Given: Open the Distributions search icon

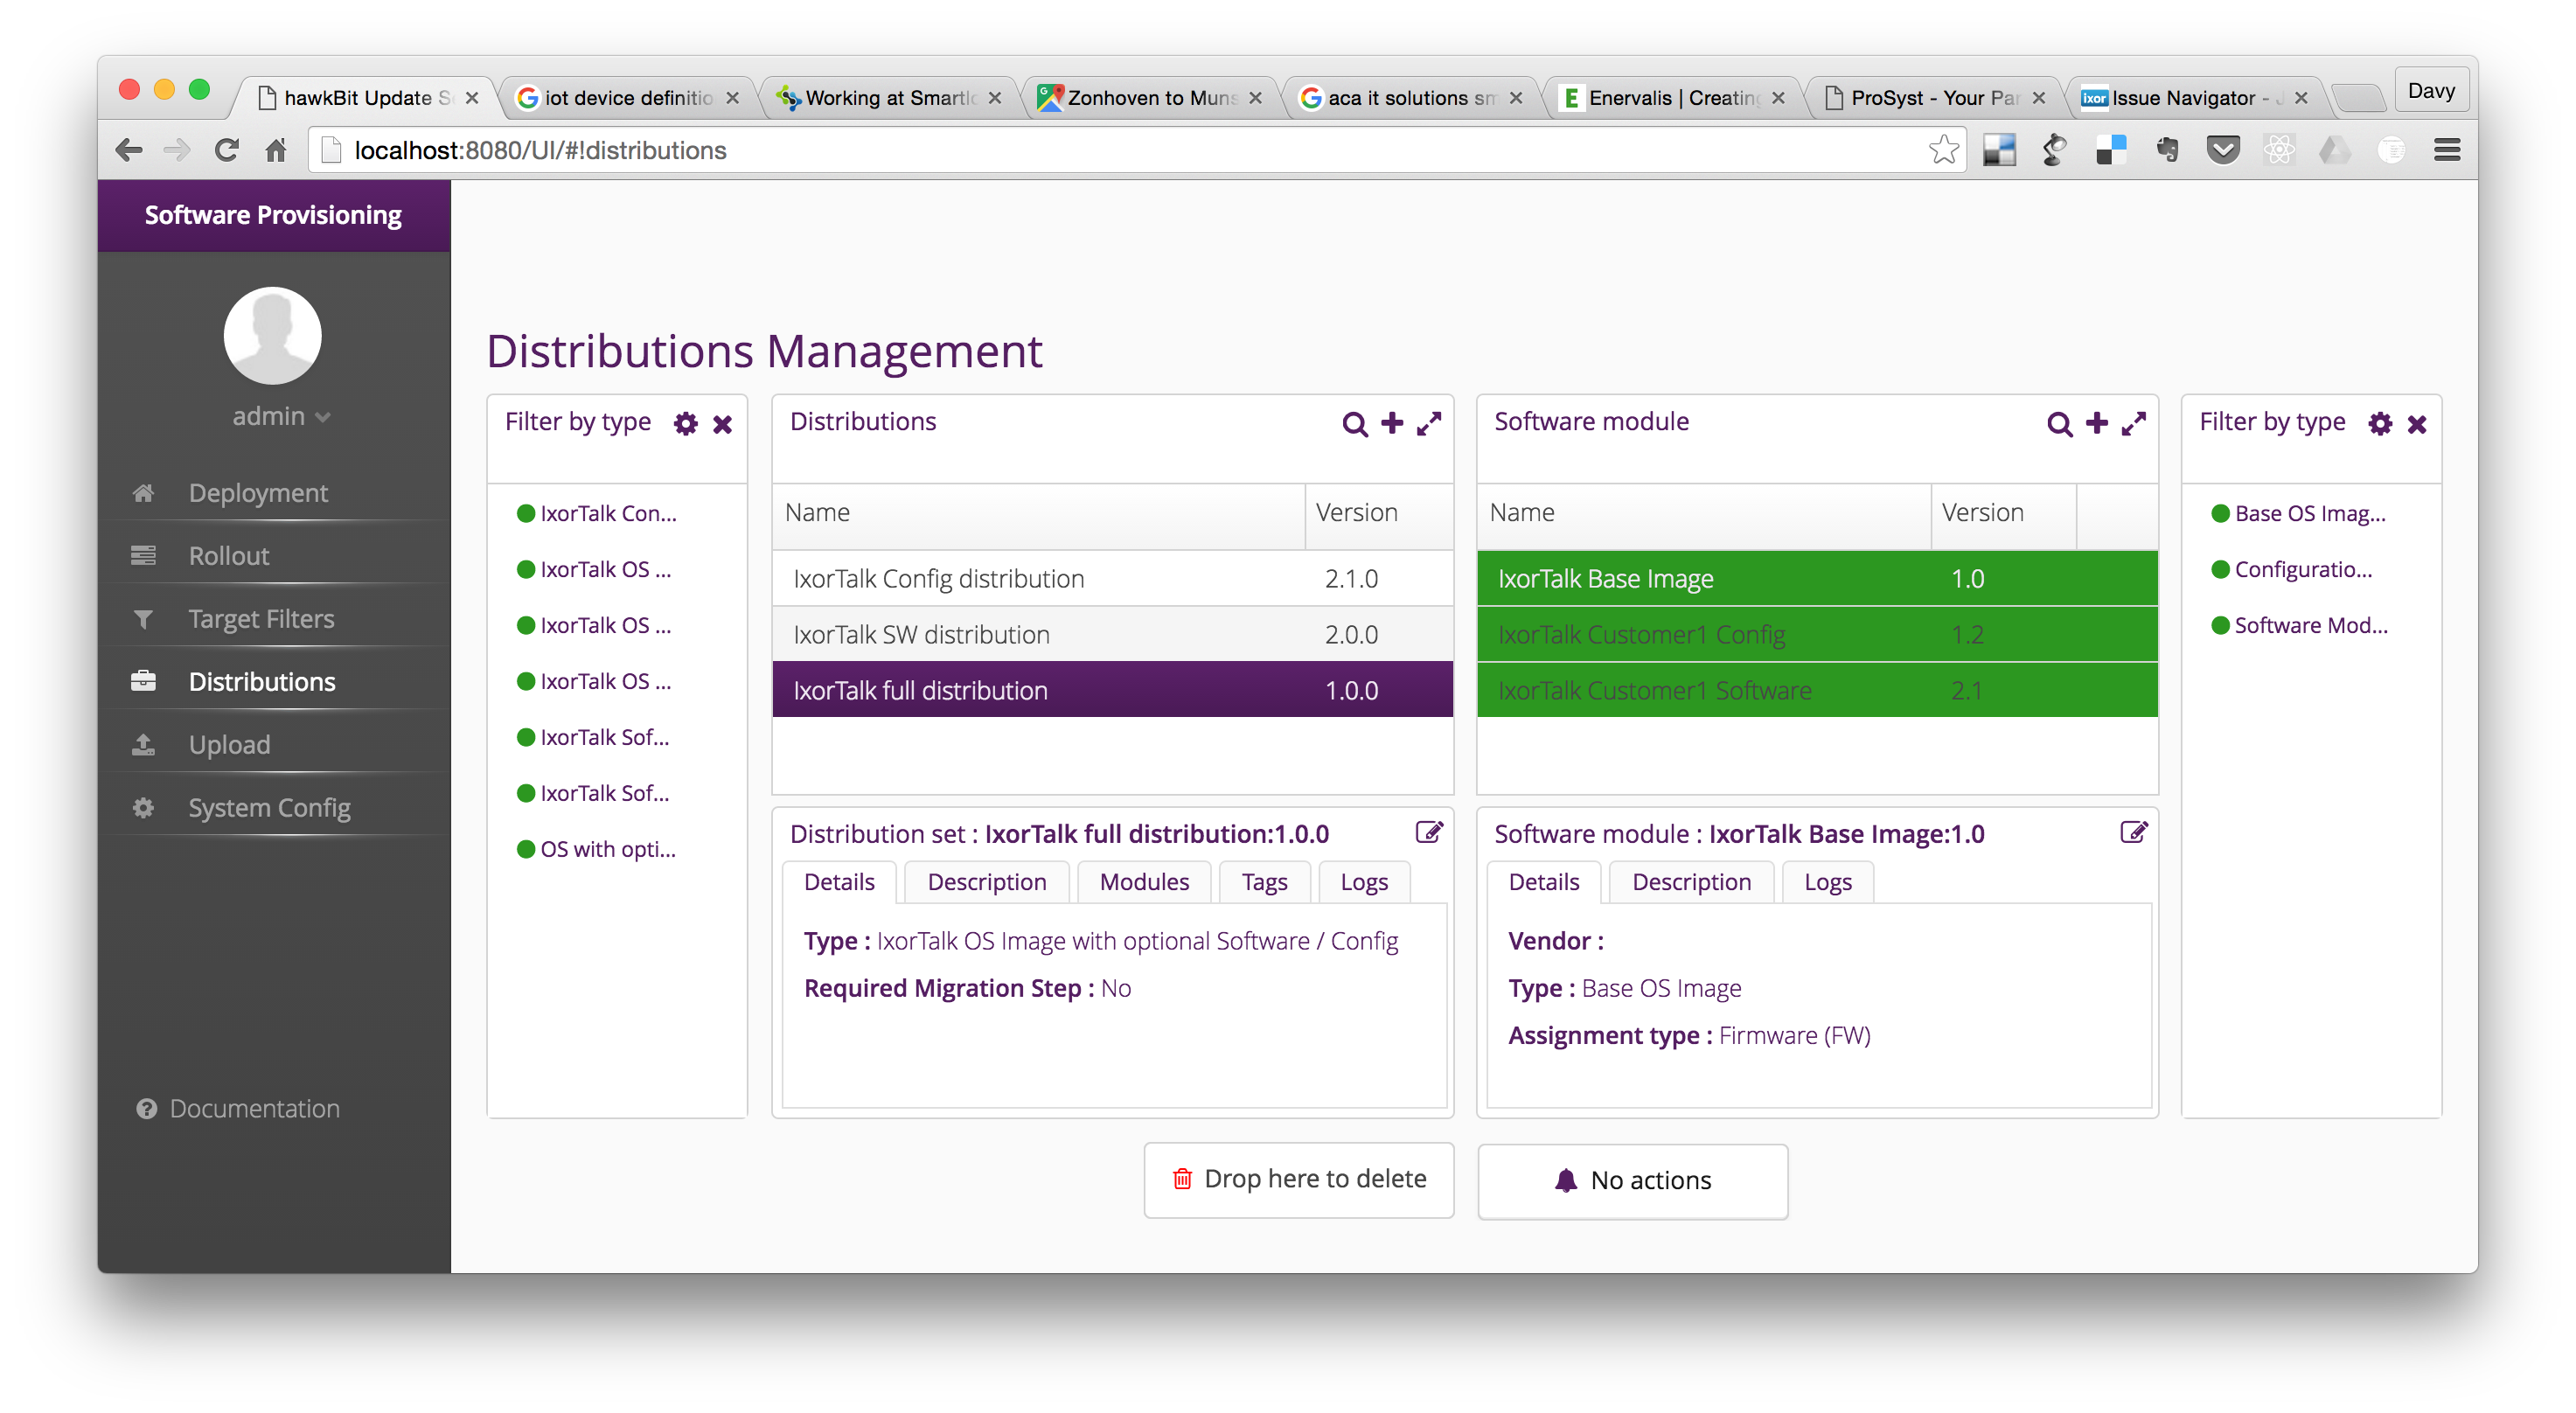Looking at the screenshot, I should [1354, 423].
